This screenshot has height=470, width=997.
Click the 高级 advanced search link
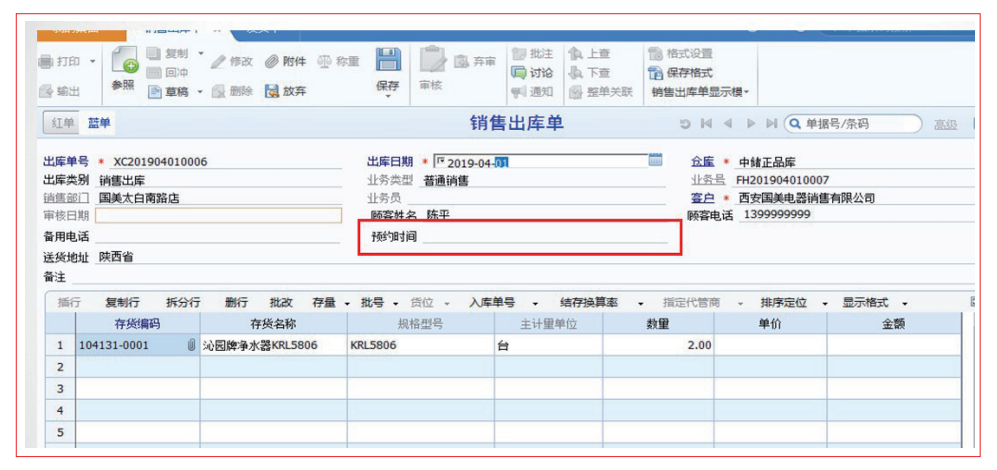[944, 124]
